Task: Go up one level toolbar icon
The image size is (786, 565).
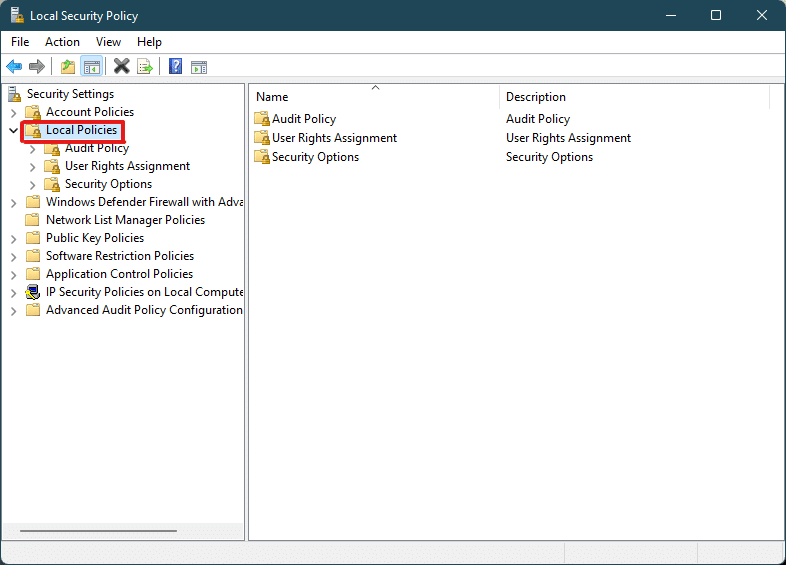Action: coord(68,66)
